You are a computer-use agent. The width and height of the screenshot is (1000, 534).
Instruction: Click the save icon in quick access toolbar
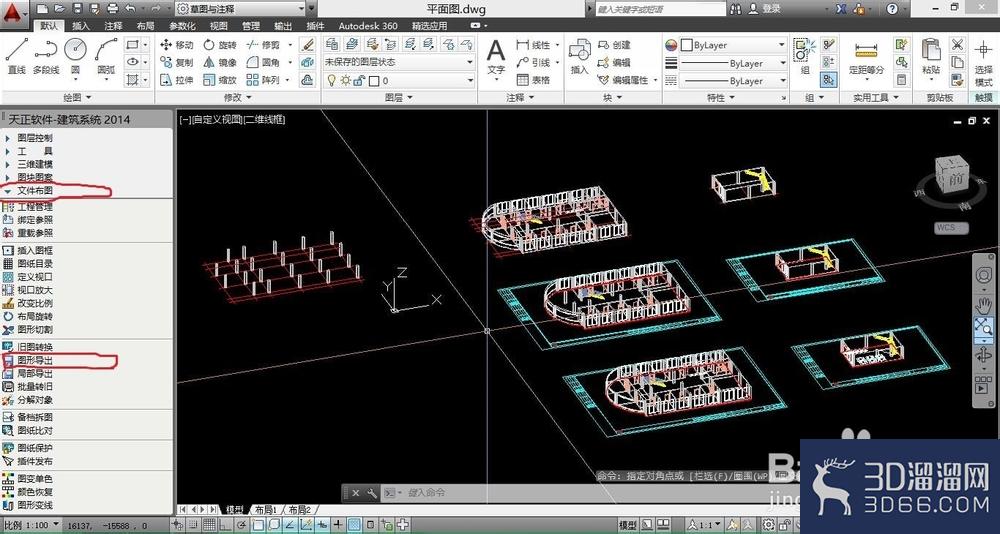click(x=77, y=8)
